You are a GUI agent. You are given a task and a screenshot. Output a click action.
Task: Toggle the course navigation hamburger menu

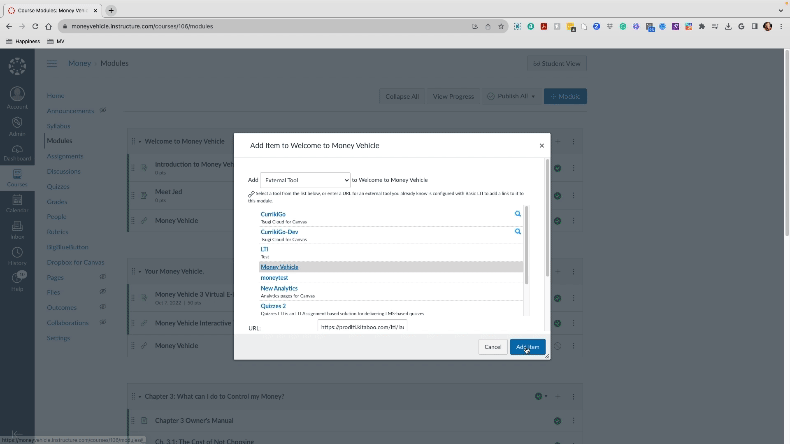(52, 64)
